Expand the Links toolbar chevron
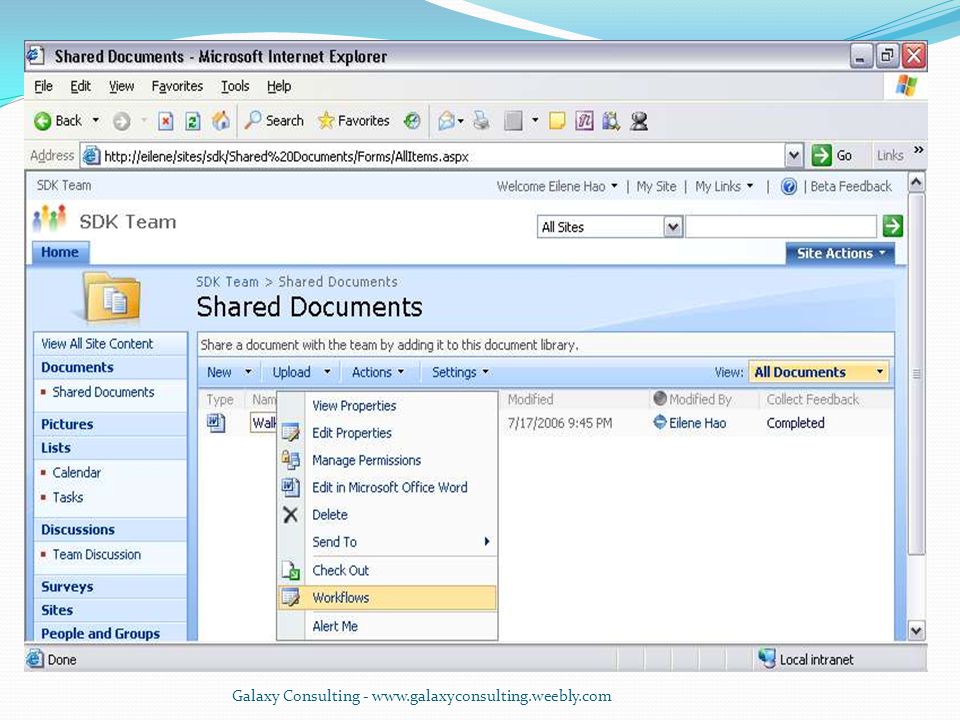This screenshot has height=720, width=960. 918,150
